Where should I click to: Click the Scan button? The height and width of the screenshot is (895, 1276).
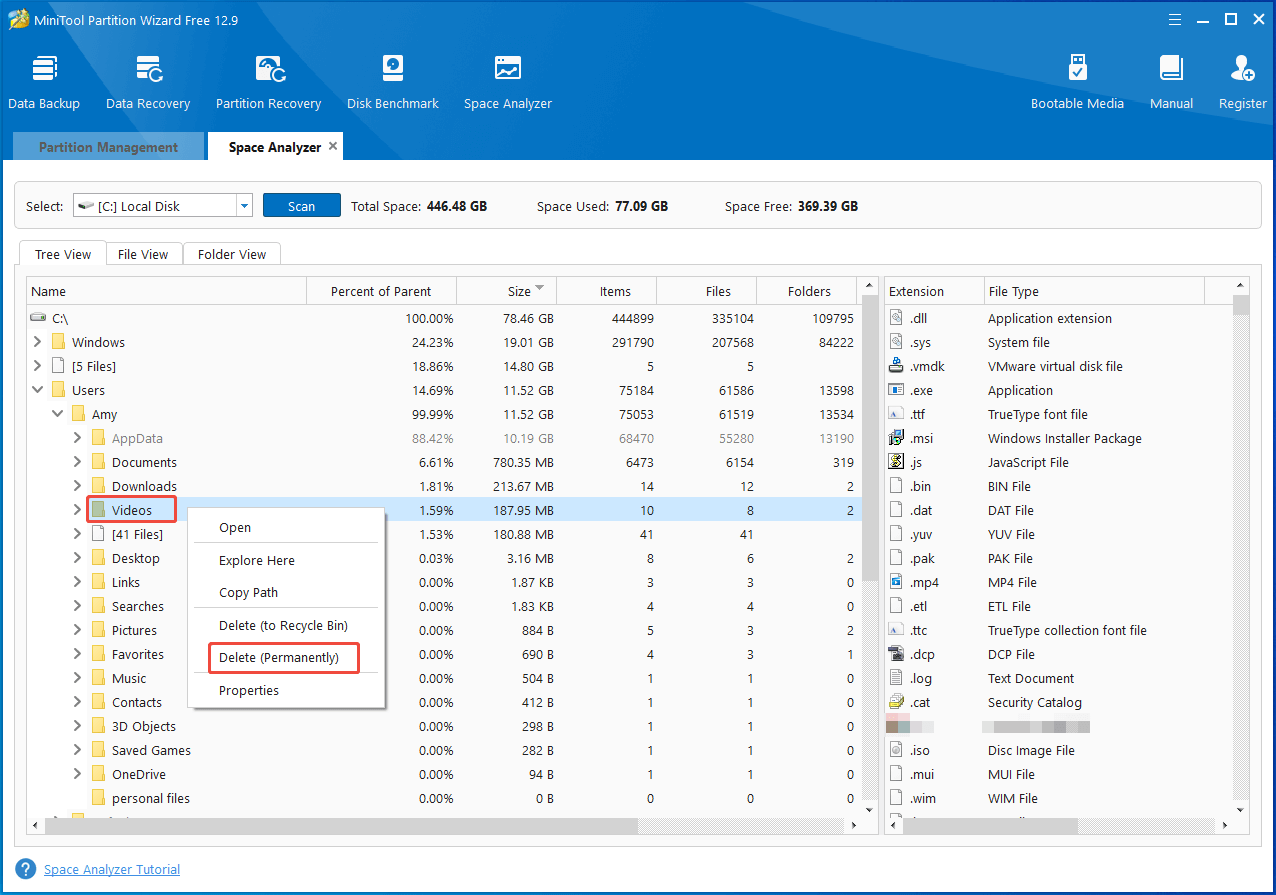tap(302, 206)
